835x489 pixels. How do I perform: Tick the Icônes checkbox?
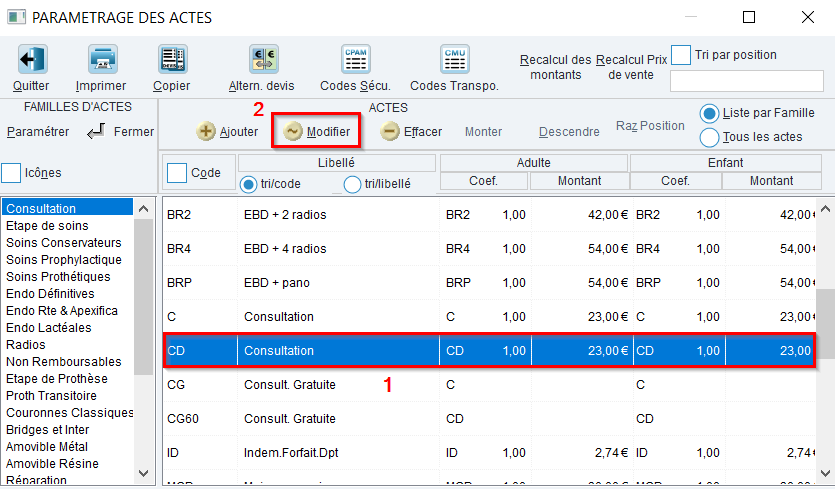click(11, 173)
